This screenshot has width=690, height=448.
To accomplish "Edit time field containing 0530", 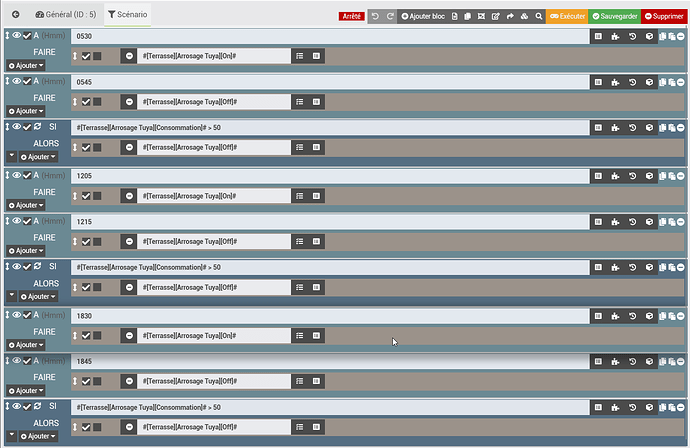I will [x=330, y=37].
